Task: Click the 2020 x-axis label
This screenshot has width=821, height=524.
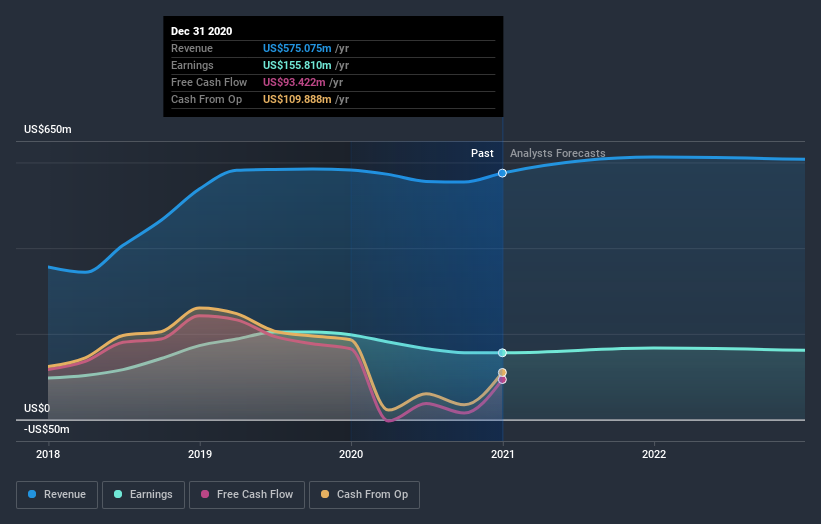Action: 351,454
